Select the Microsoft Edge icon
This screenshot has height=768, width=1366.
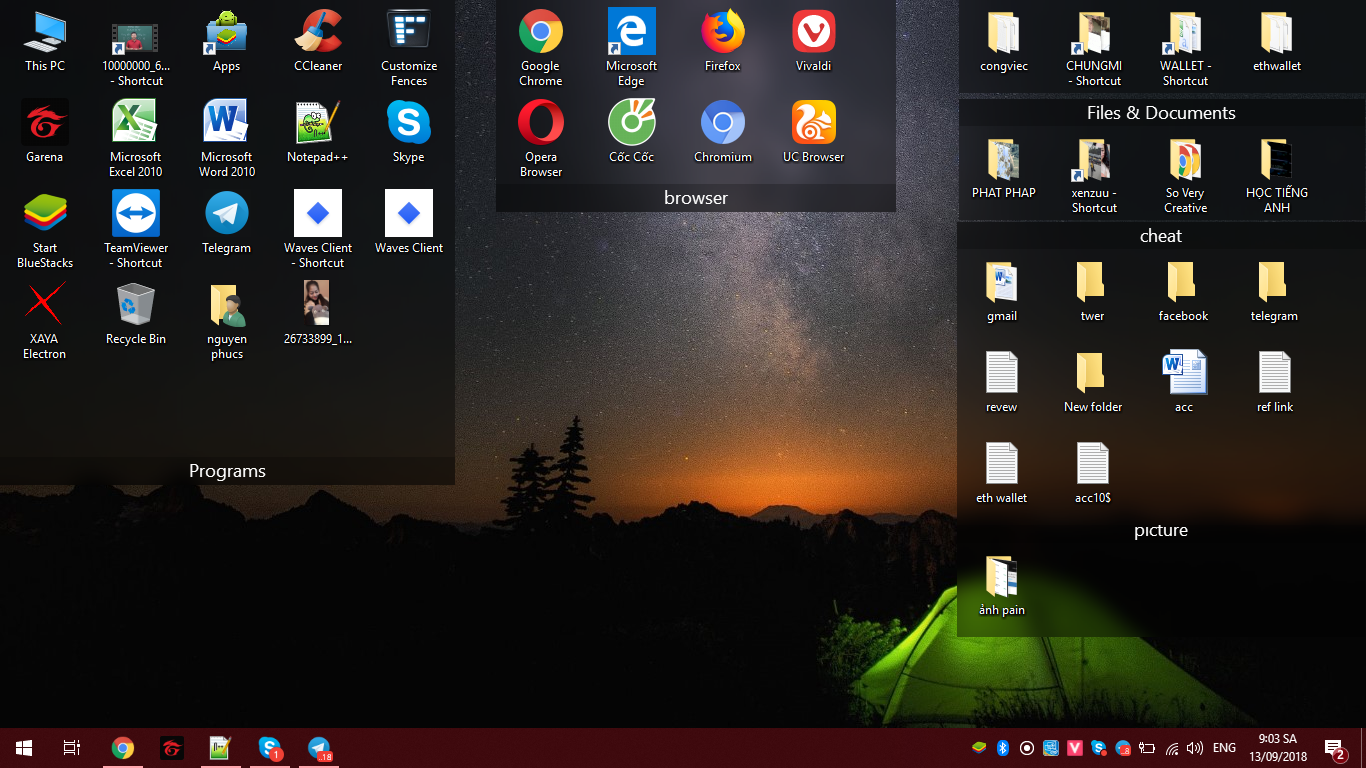pos(632,48)
